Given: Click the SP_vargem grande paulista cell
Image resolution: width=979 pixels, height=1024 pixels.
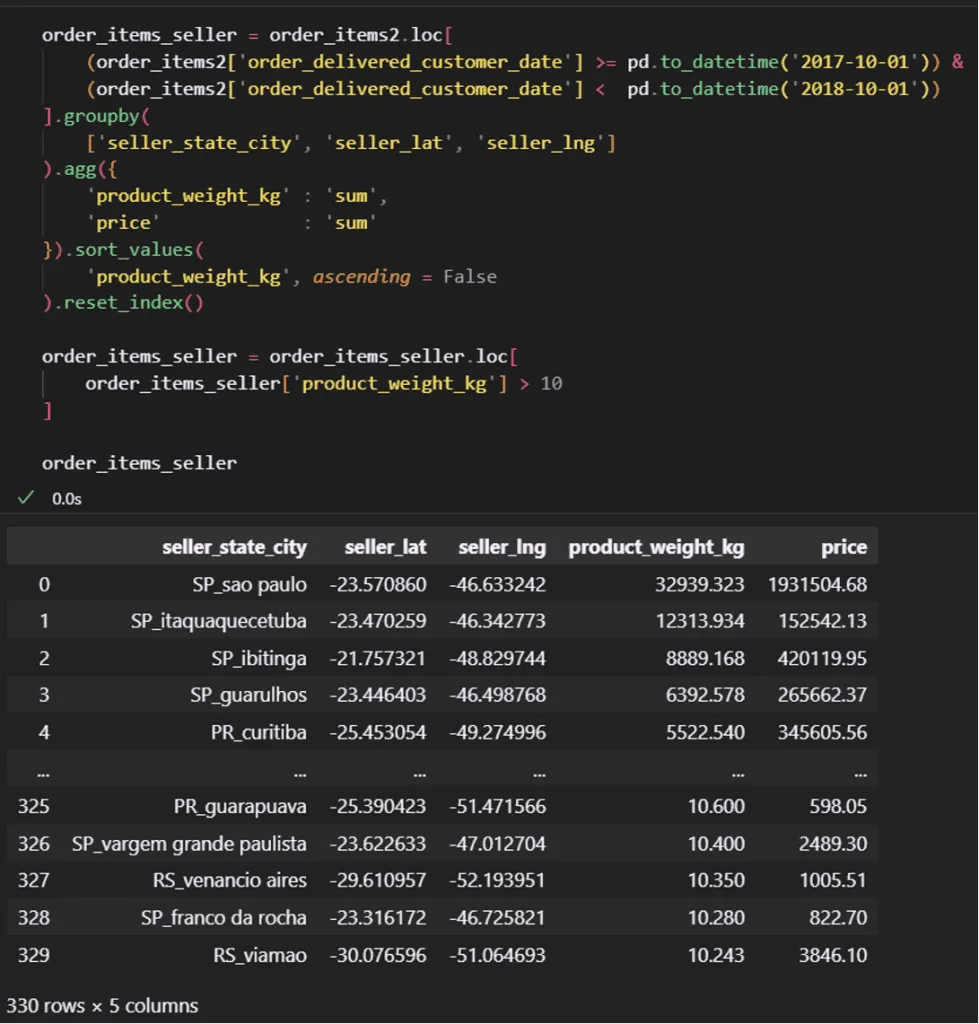Looking at the screenshot, I should pos(189,844).
